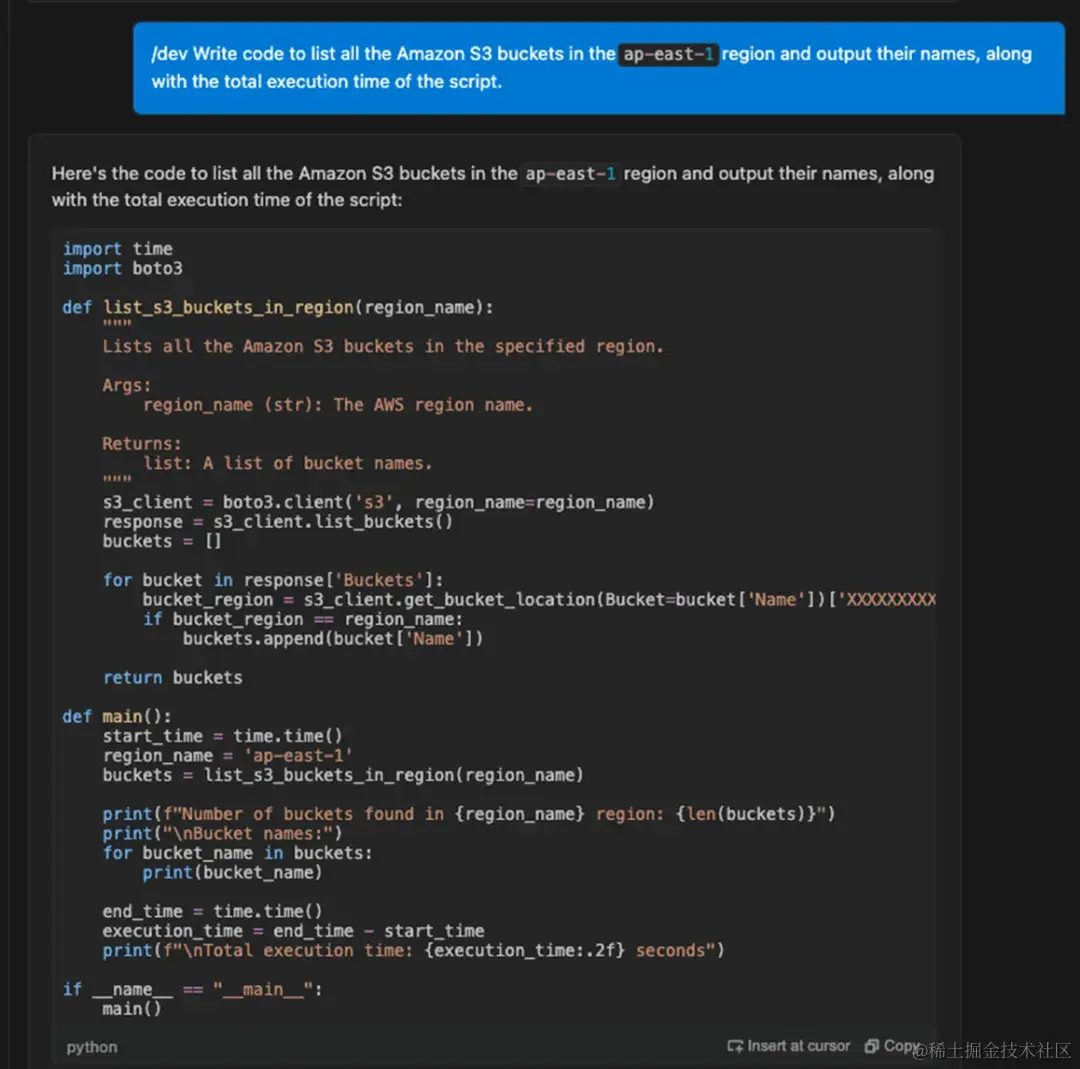Click the Copy clipboard icon
This screenshot has height=1069, width=1080.
click(x=871, y=1046)
